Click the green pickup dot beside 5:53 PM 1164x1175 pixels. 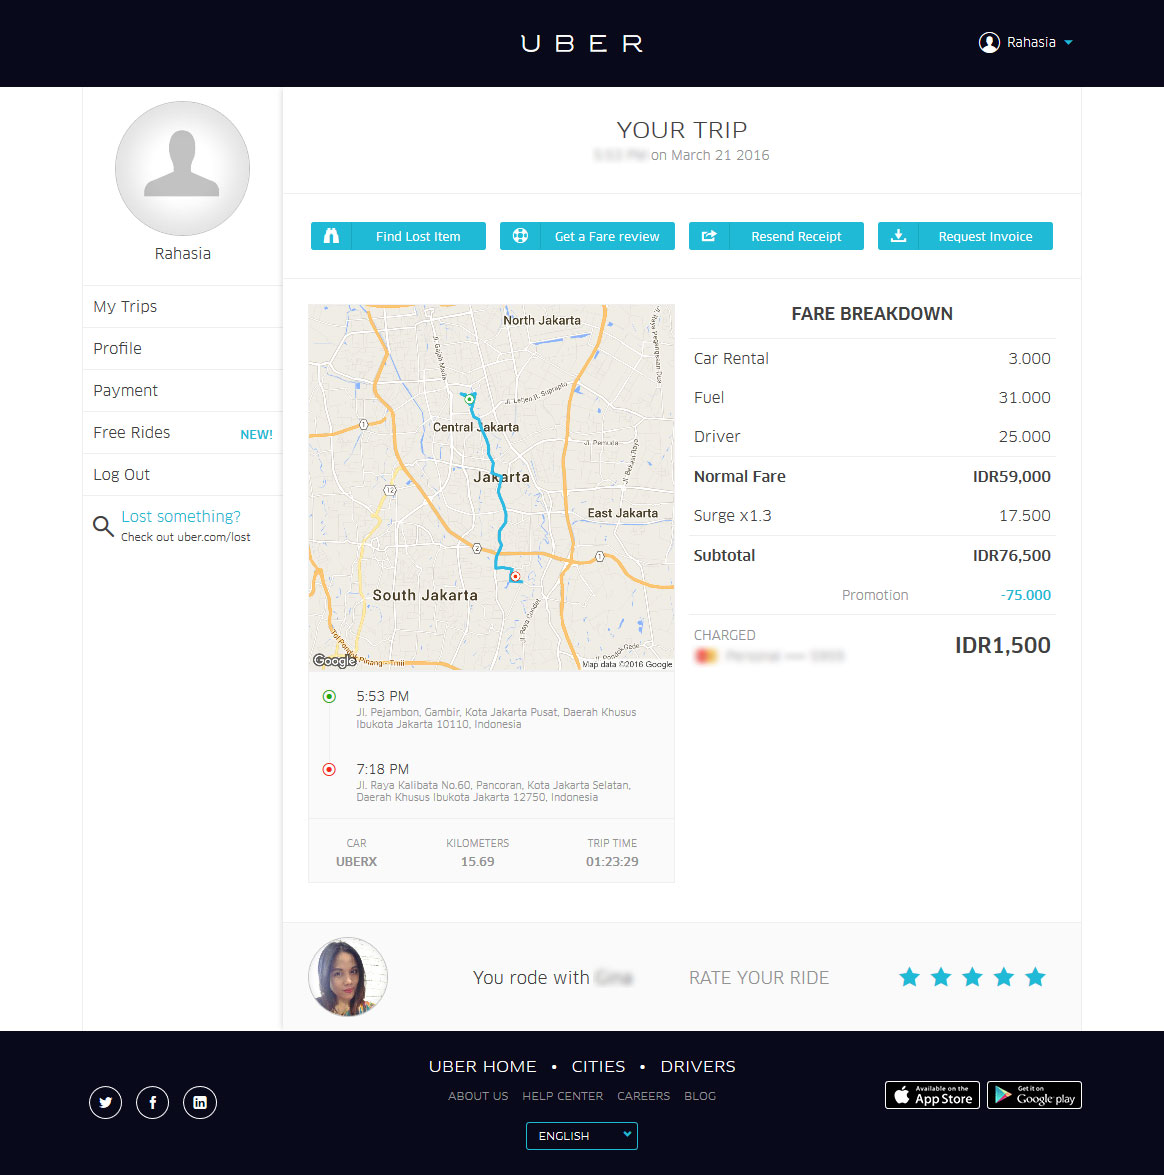coord(329,696)
